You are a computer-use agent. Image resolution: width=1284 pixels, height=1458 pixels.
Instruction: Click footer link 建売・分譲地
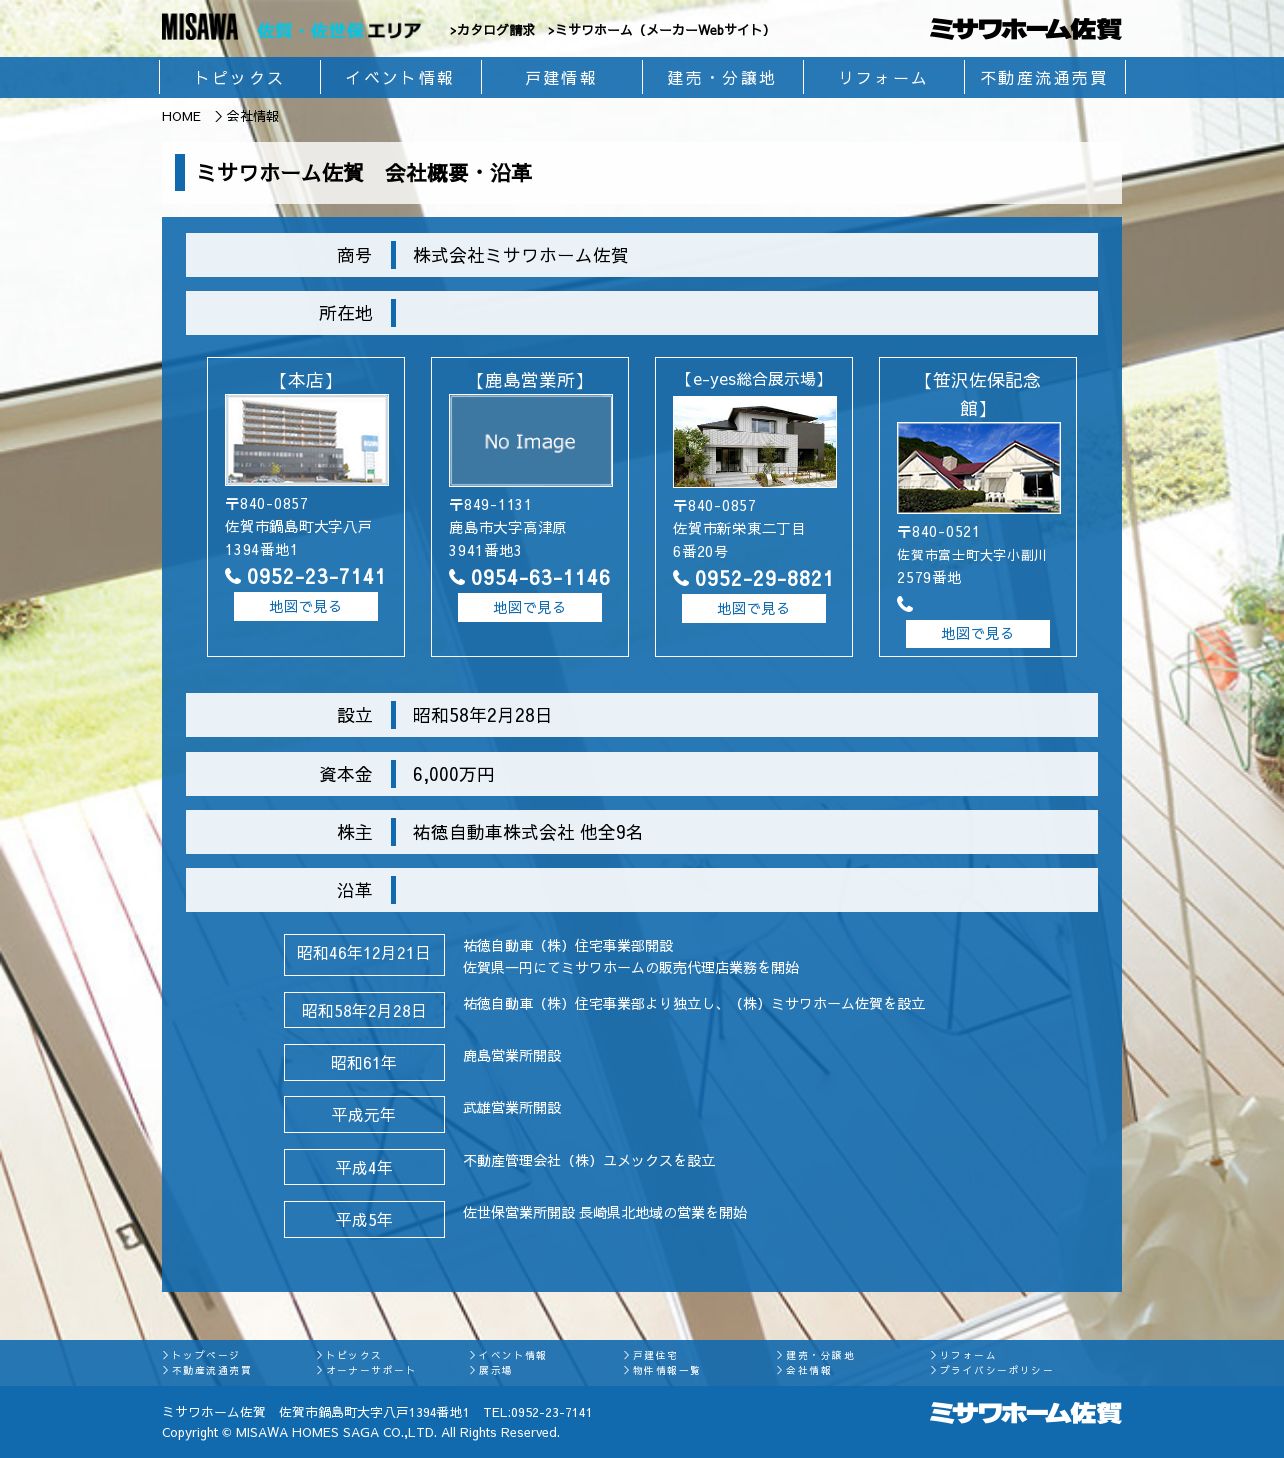(x=816, y=1355)
